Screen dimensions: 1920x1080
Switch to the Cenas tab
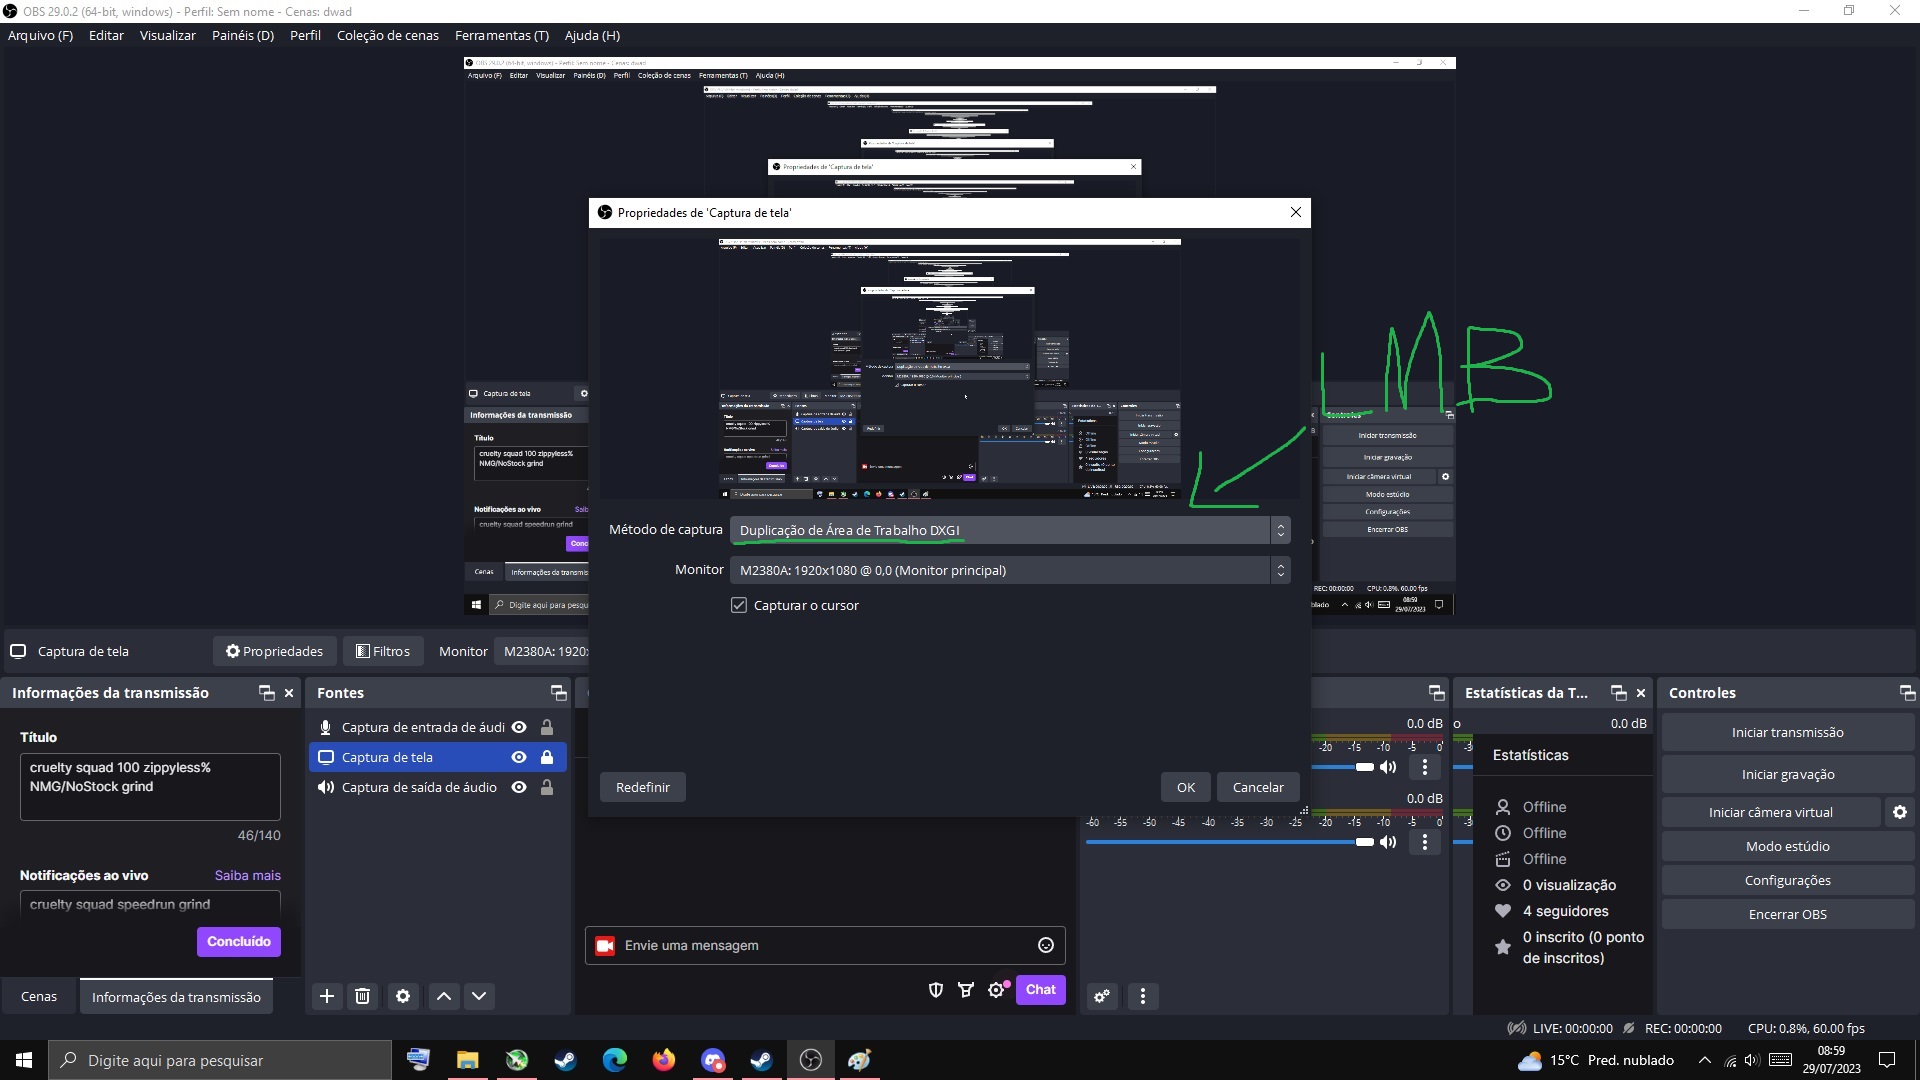point(39,997)
